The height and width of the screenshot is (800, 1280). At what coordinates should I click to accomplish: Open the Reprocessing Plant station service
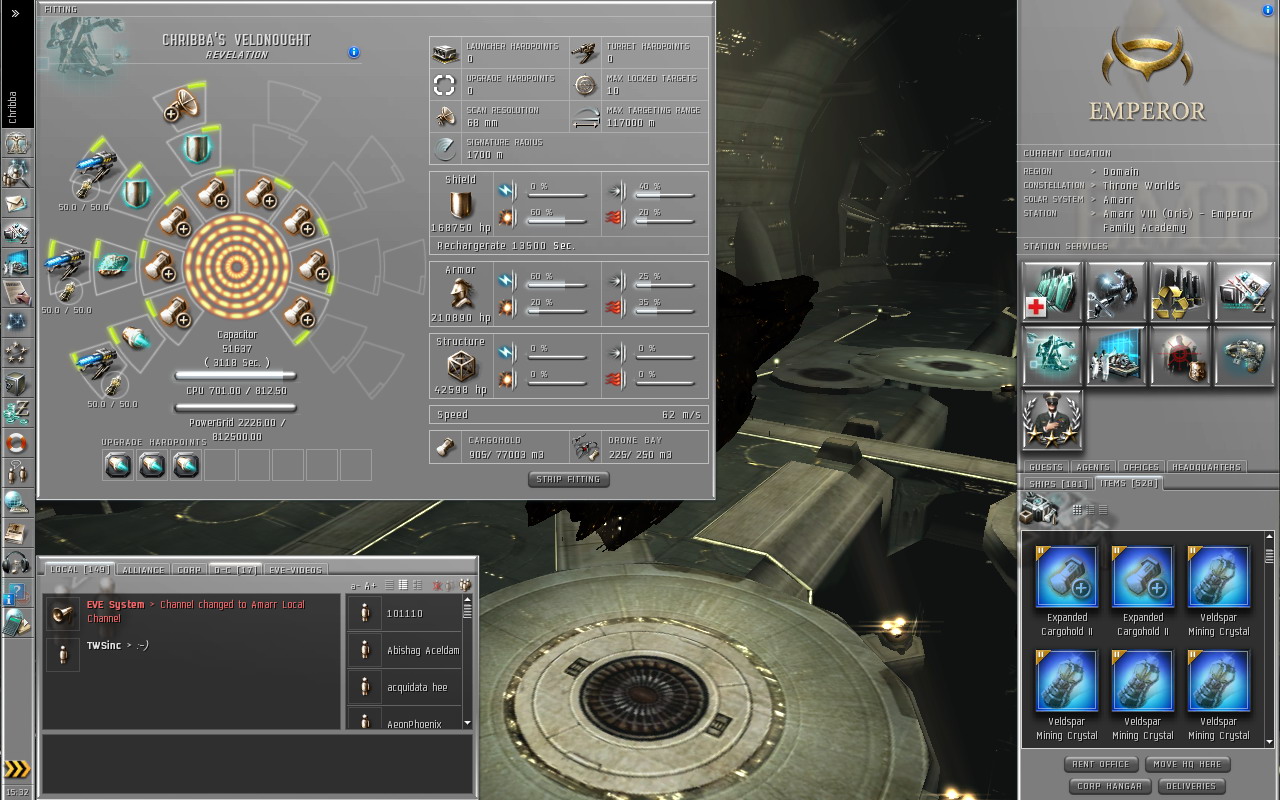pos(1180,292)
